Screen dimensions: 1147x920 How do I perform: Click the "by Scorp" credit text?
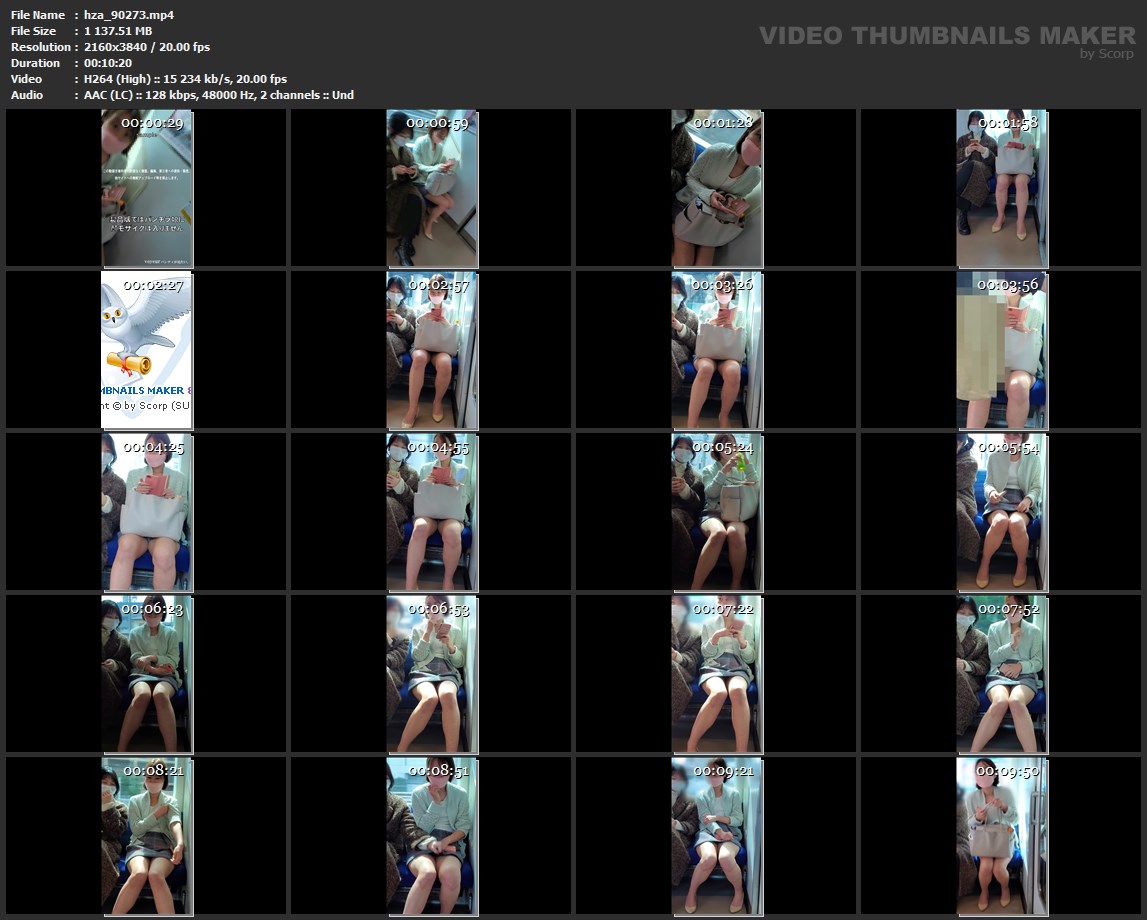[1107, 53]
